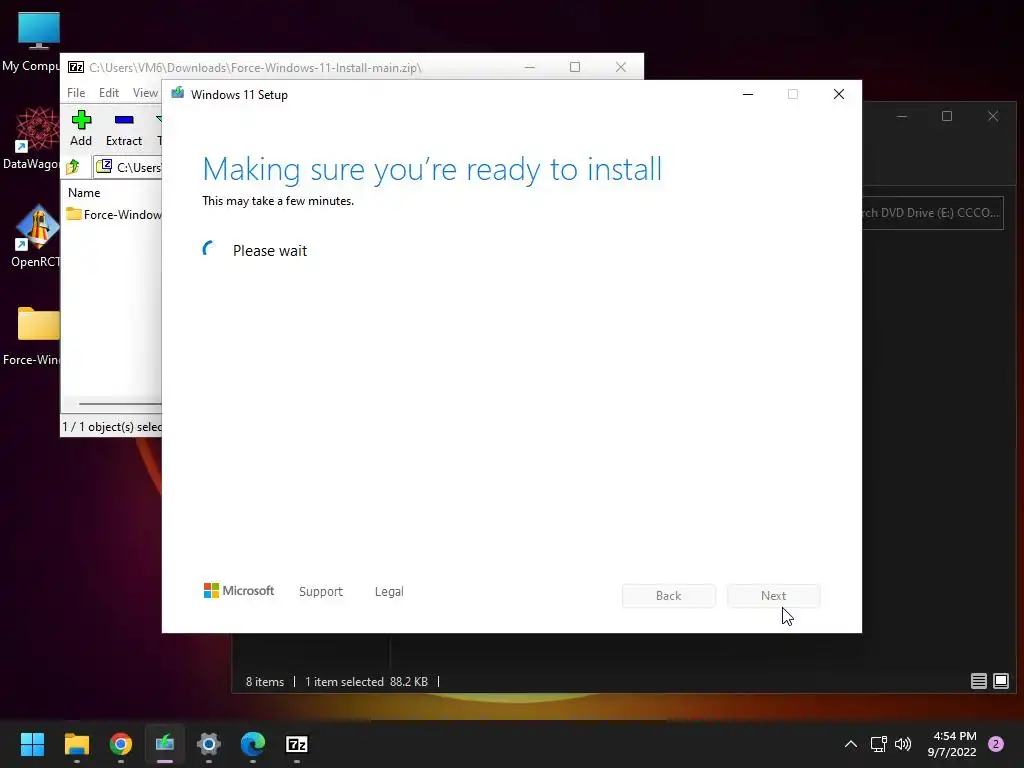The height and width of the screenshot is (768, 1024).
Task: Click the Next button in Setup
Action: pos(773,596)
